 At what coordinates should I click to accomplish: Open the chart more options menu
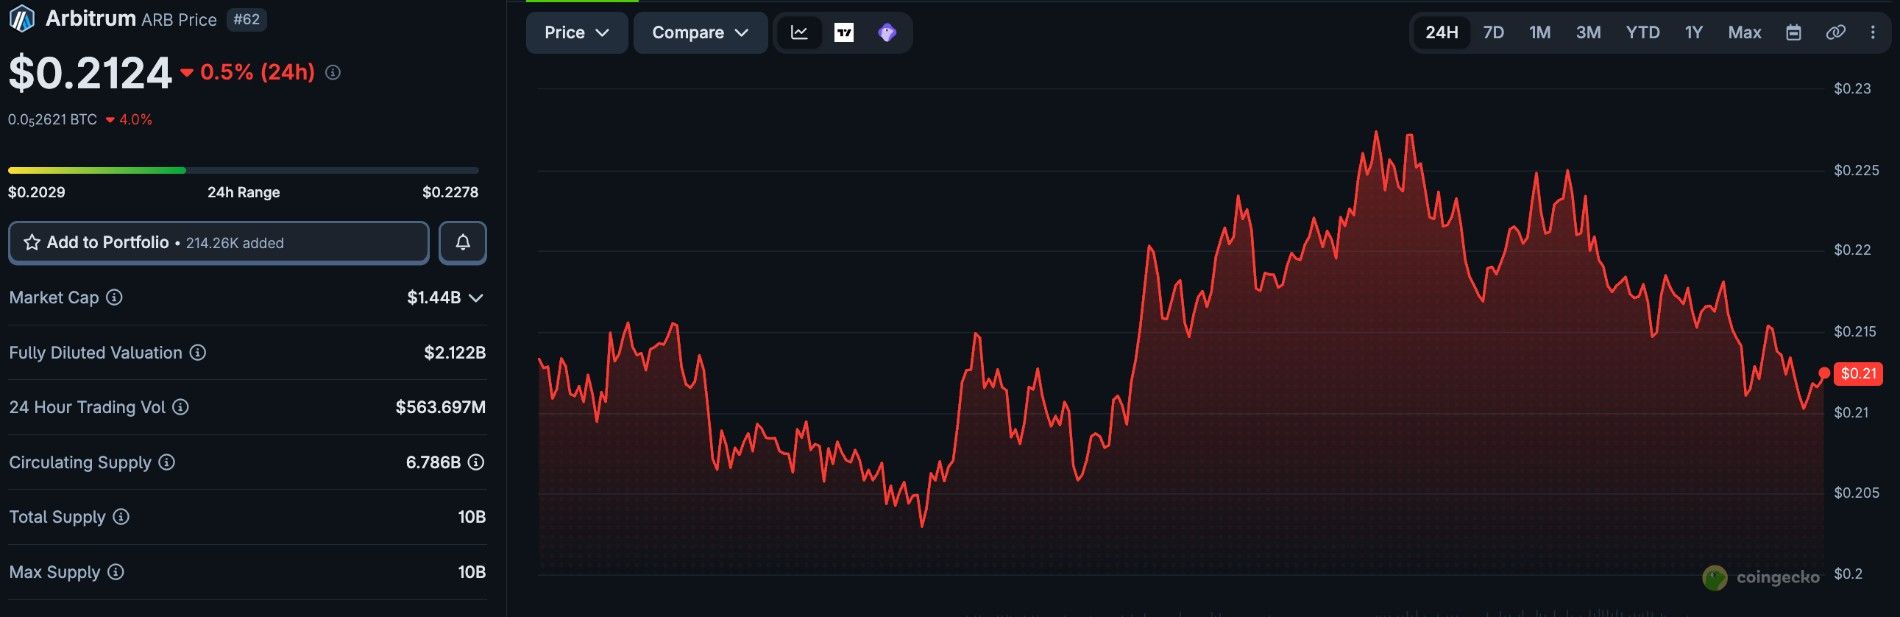pyautogui.click(x=1873, y=33)
